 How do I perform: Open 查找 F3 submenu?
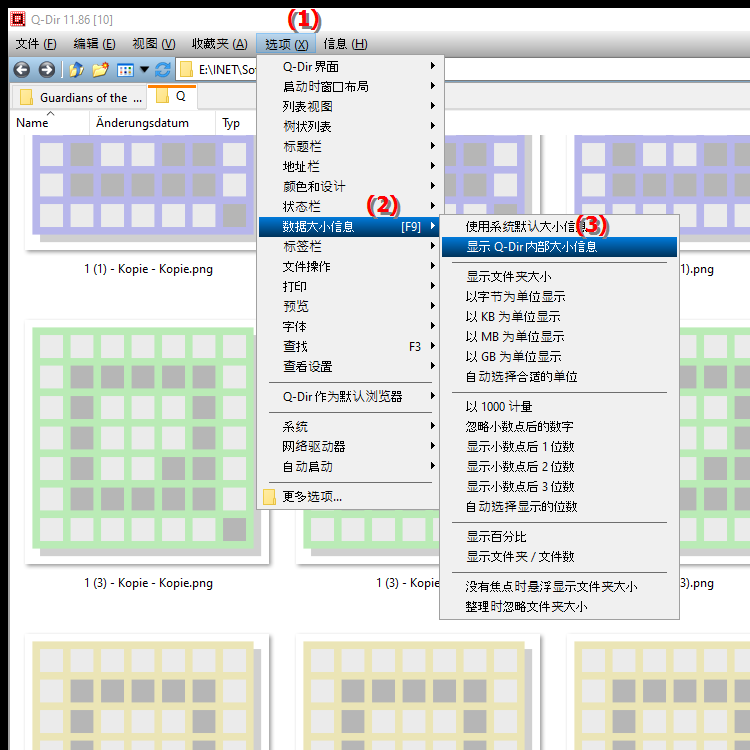point(350,347)
